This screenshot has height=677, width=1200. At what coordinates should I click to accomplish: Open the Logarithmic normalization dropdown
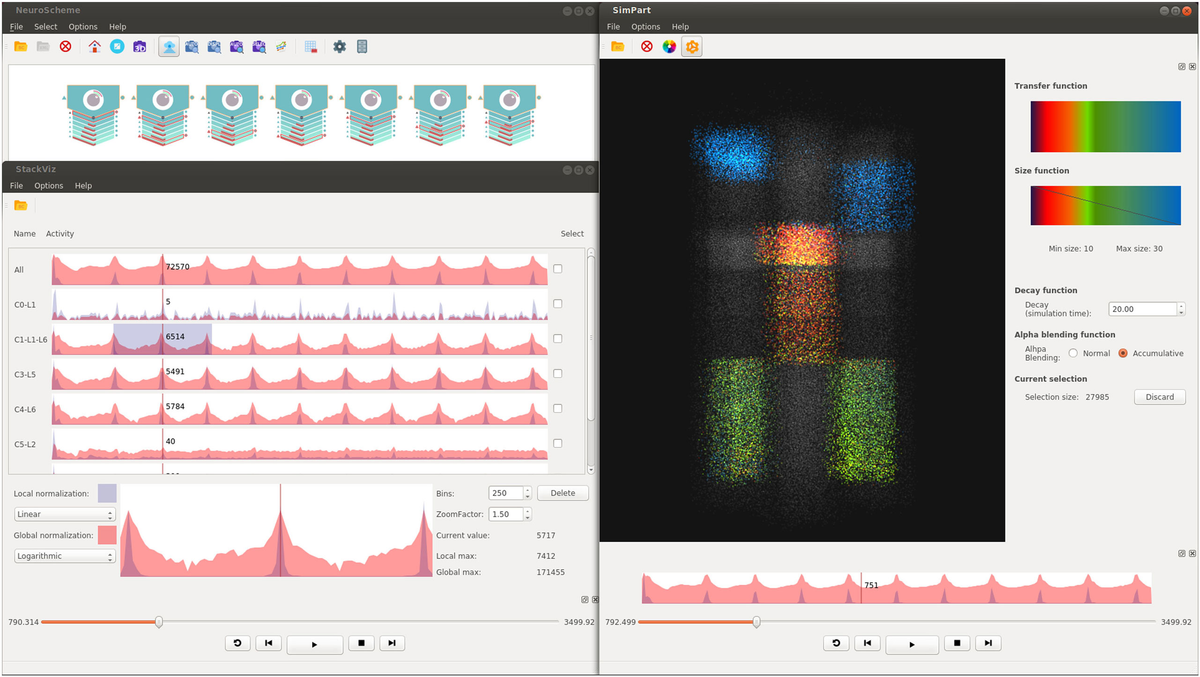coord(64,555)
